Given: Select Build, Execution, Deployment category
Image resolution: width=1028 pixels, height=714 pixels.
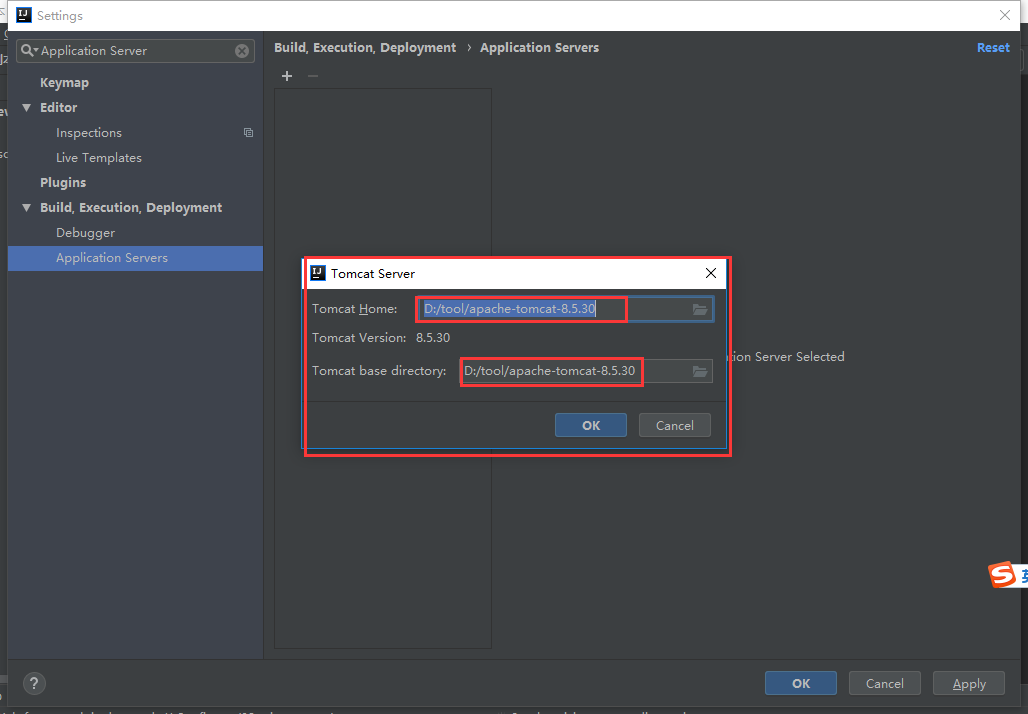Looking at the screenshot, I should pyautogui.click(x=131, y=208).
